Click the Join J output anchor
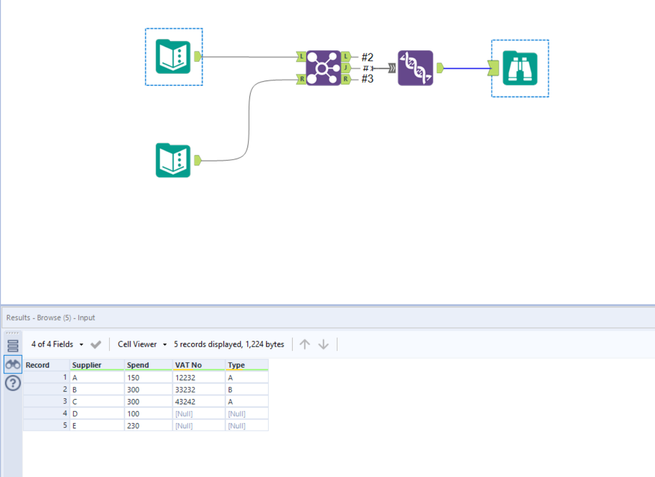Viewport: 655px width, 477px height. point(346,68)
